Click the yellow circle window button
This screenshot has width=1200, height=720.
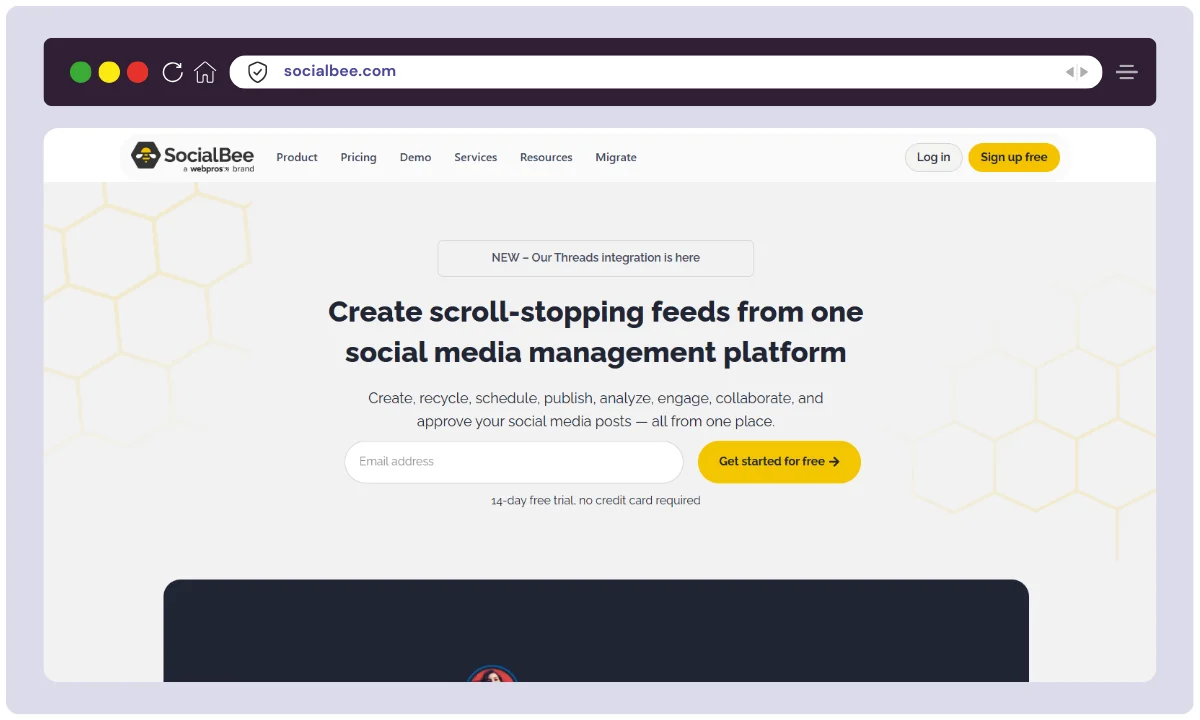(x=109, y=72)
